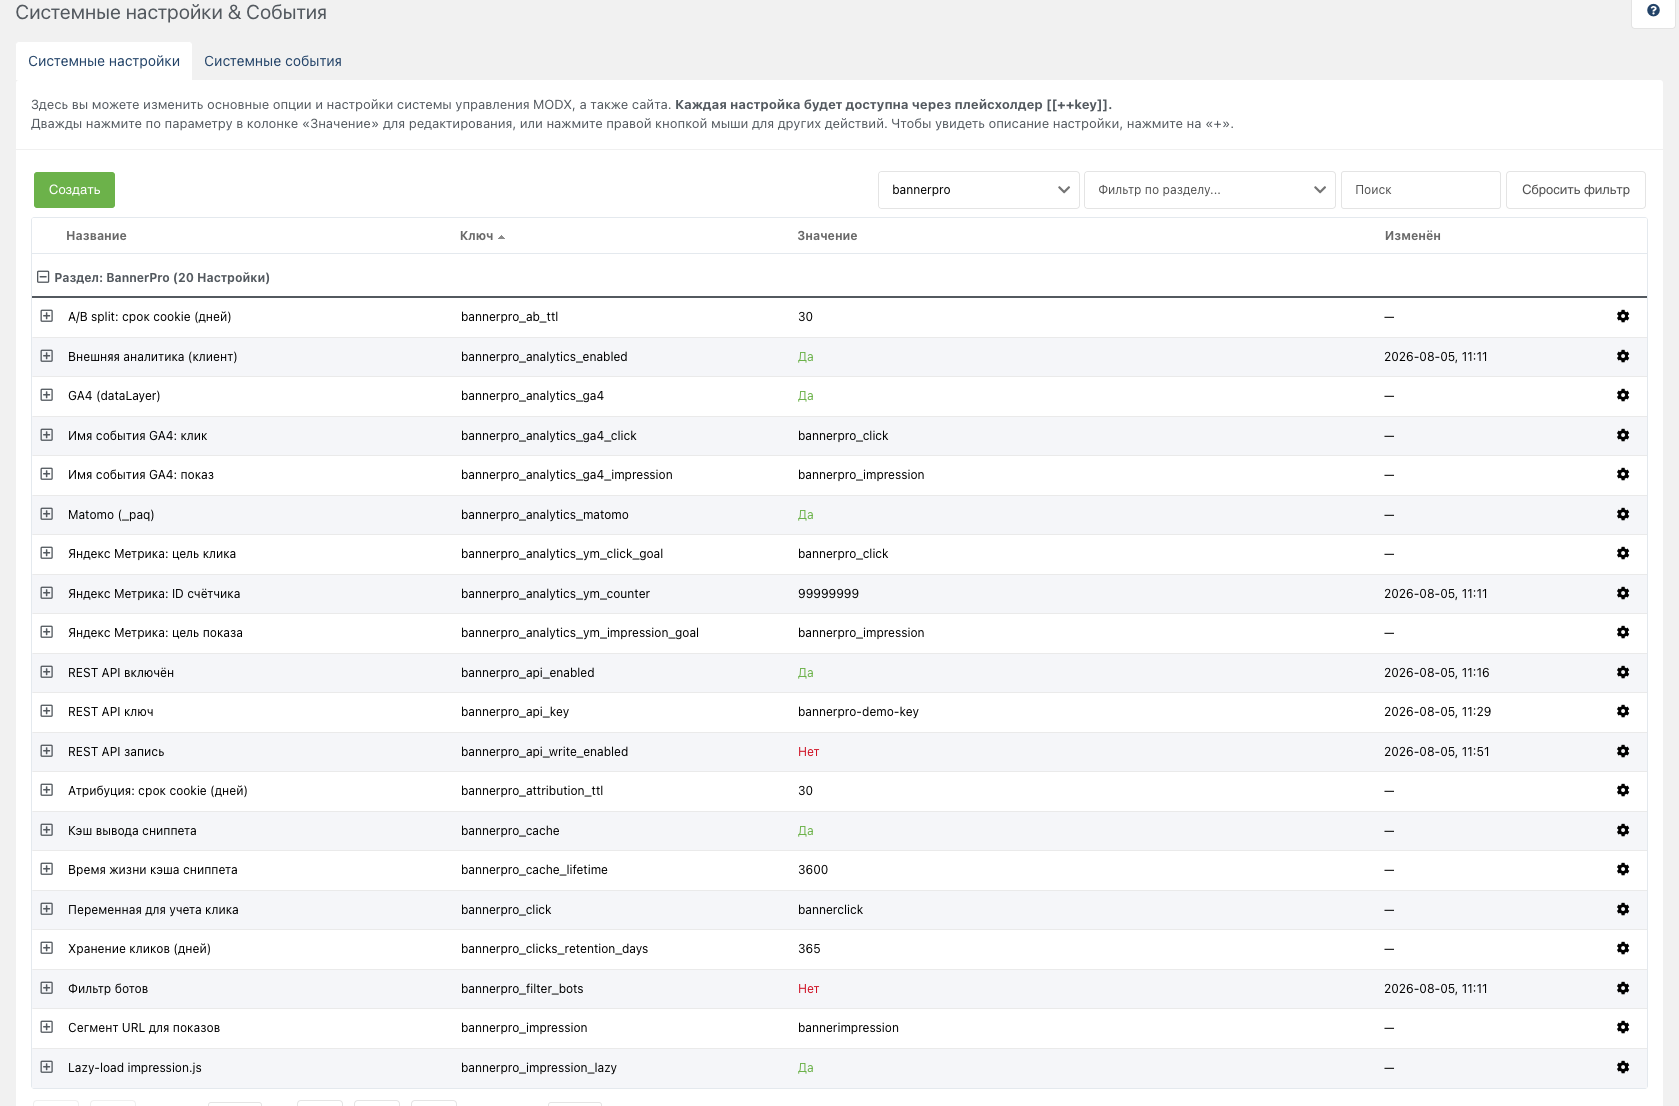1679x1106 pixels.
Task: Expand description of GA4 (dataLayer) setting
Action: 46,395
